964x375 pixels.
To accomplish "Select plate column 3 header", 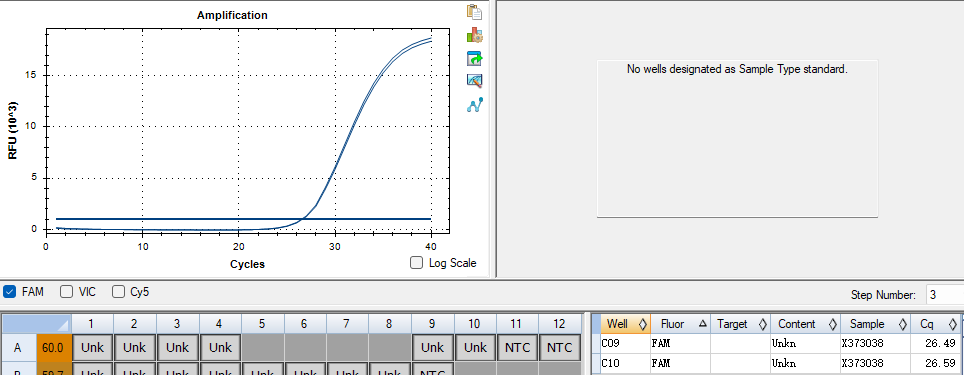I will click(x=177, y=324).
